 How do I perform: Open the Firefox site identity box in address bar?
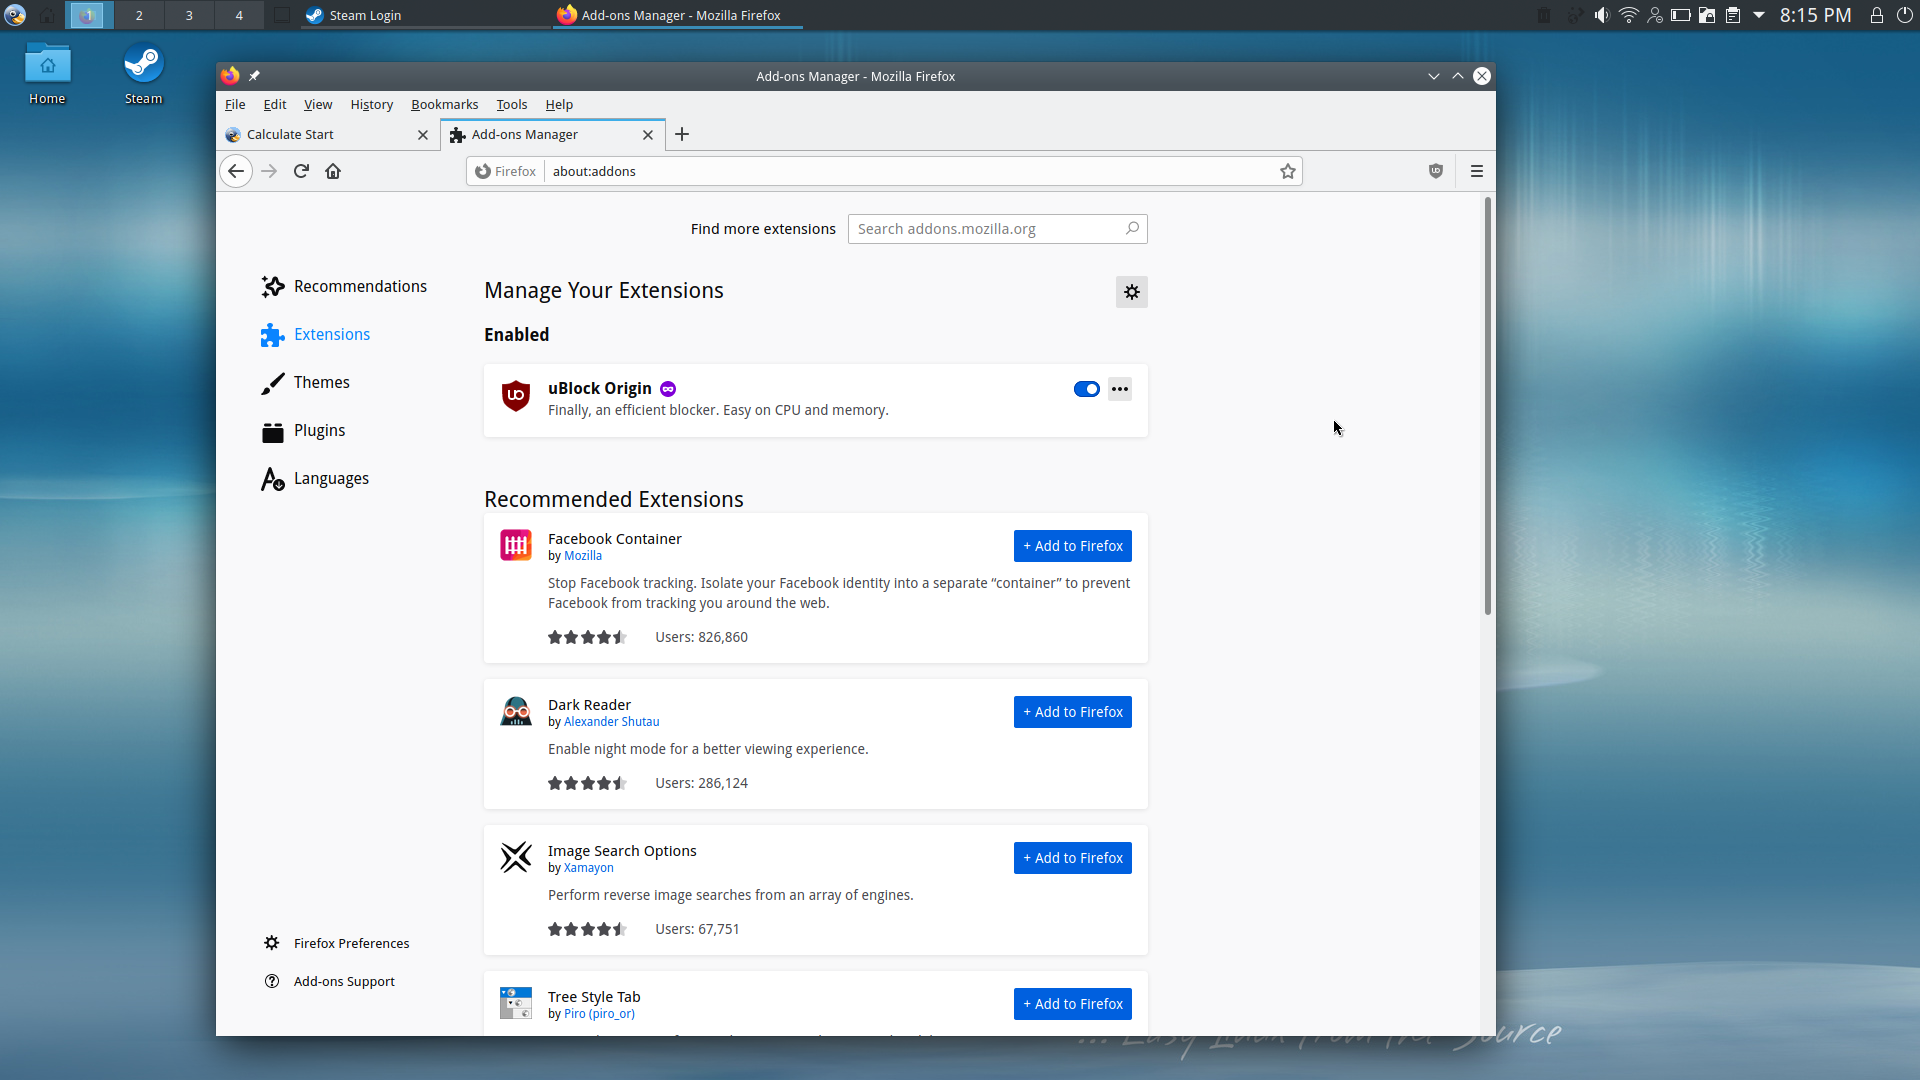click(x=506, y=171)
